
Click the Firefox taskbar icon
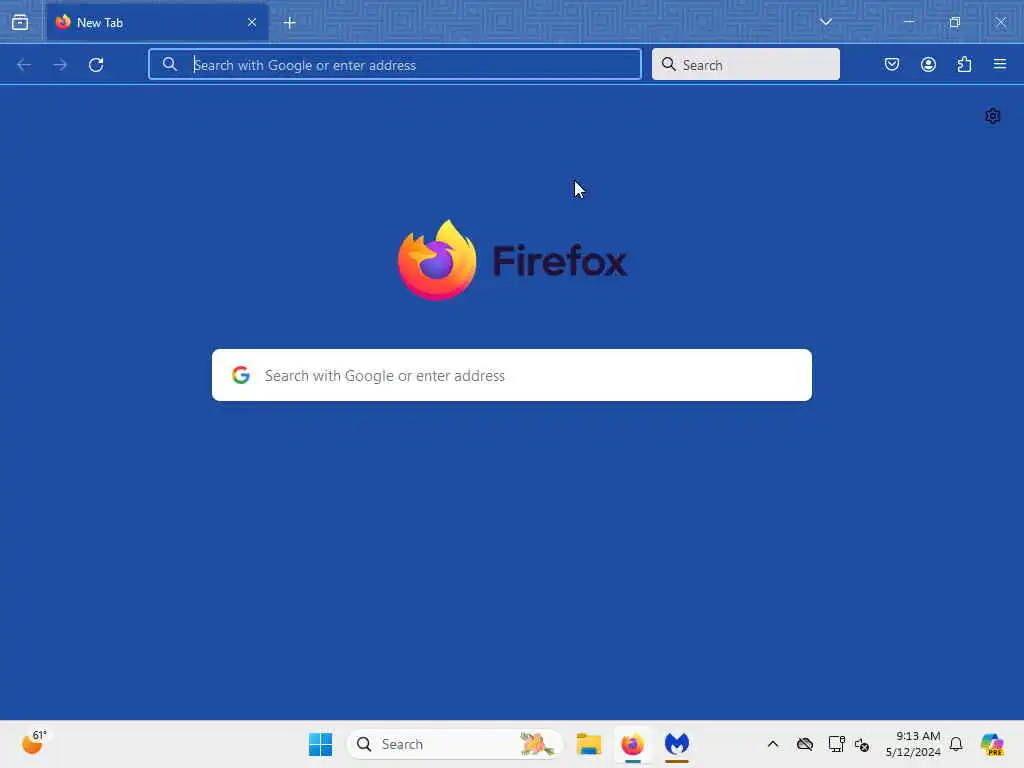click(x=633, y=744)
